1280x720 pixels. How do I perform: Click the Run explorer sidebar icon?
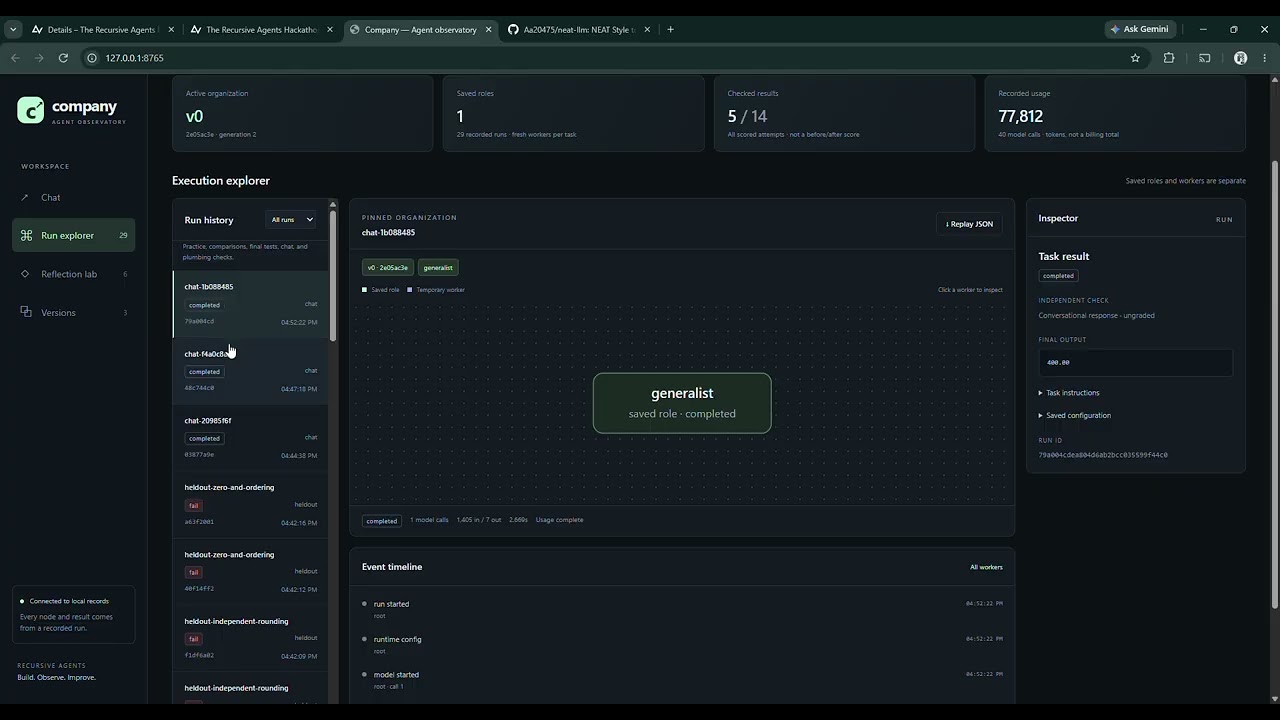(x=26, y=236)
